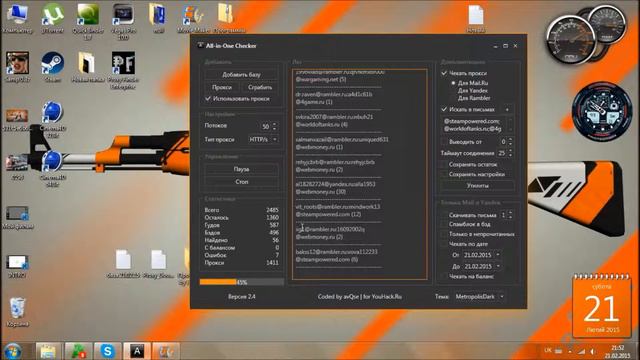Enable the Сохранять остаток checkbox

pos(444,164)
